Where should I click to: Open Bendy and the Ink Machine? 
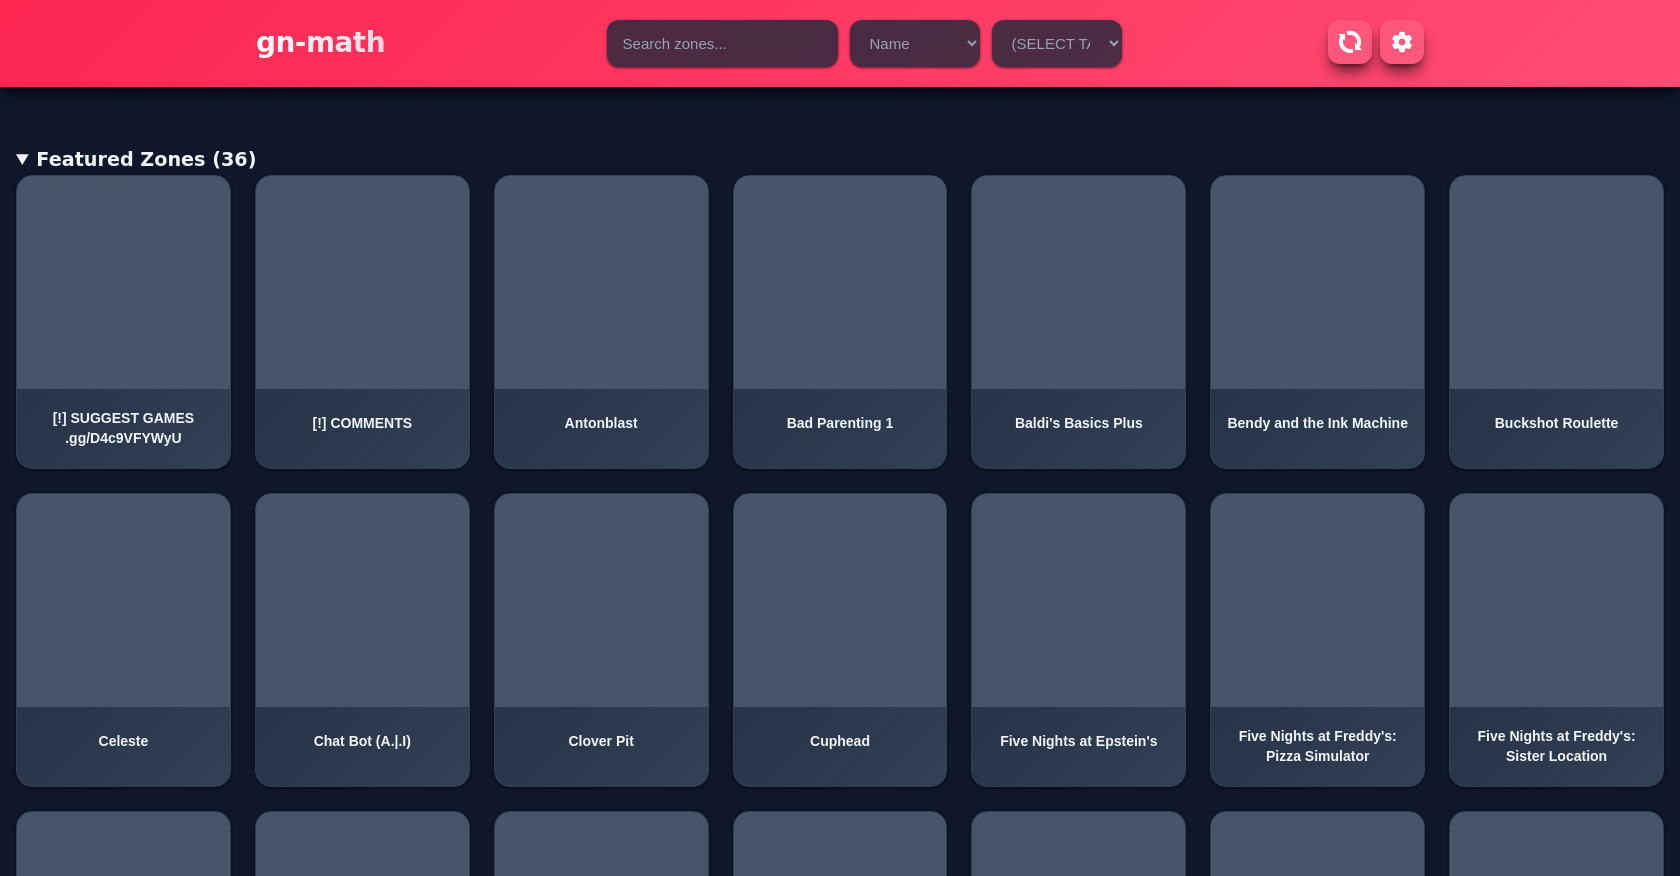(x=1317, y=321)
